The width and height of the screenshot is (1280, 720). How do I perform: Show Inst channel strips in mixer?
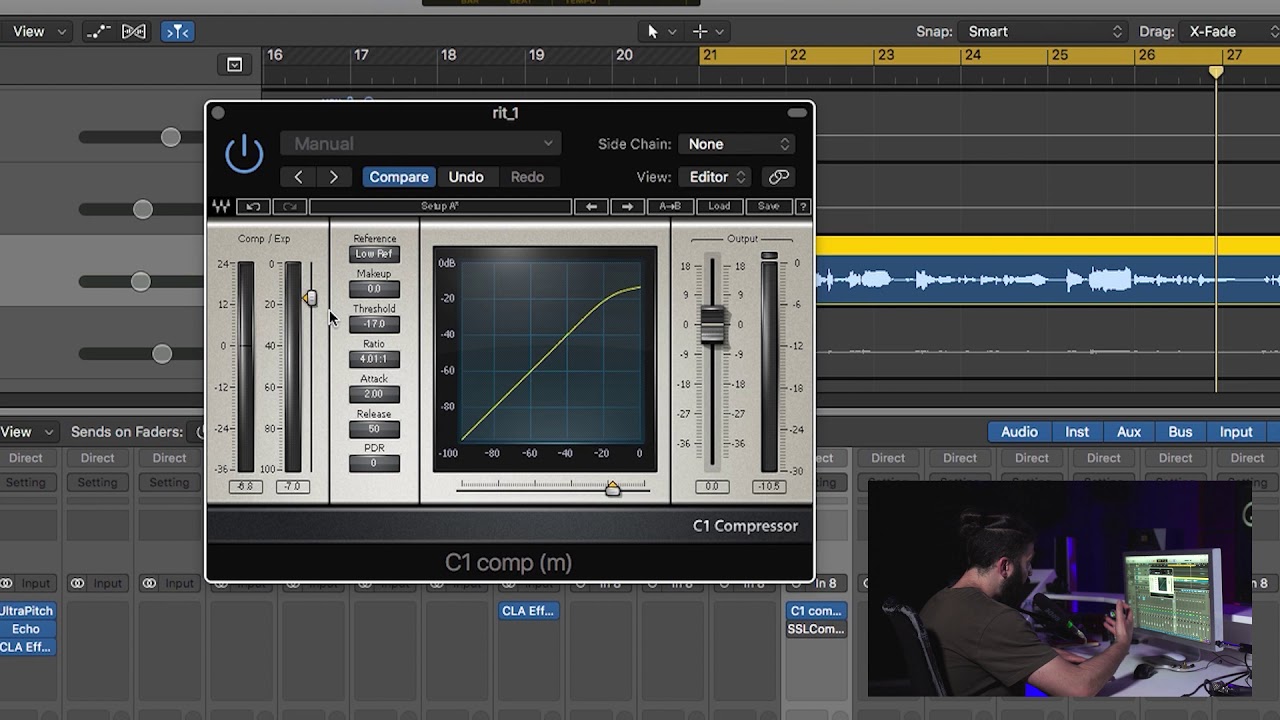(1077, 432)
